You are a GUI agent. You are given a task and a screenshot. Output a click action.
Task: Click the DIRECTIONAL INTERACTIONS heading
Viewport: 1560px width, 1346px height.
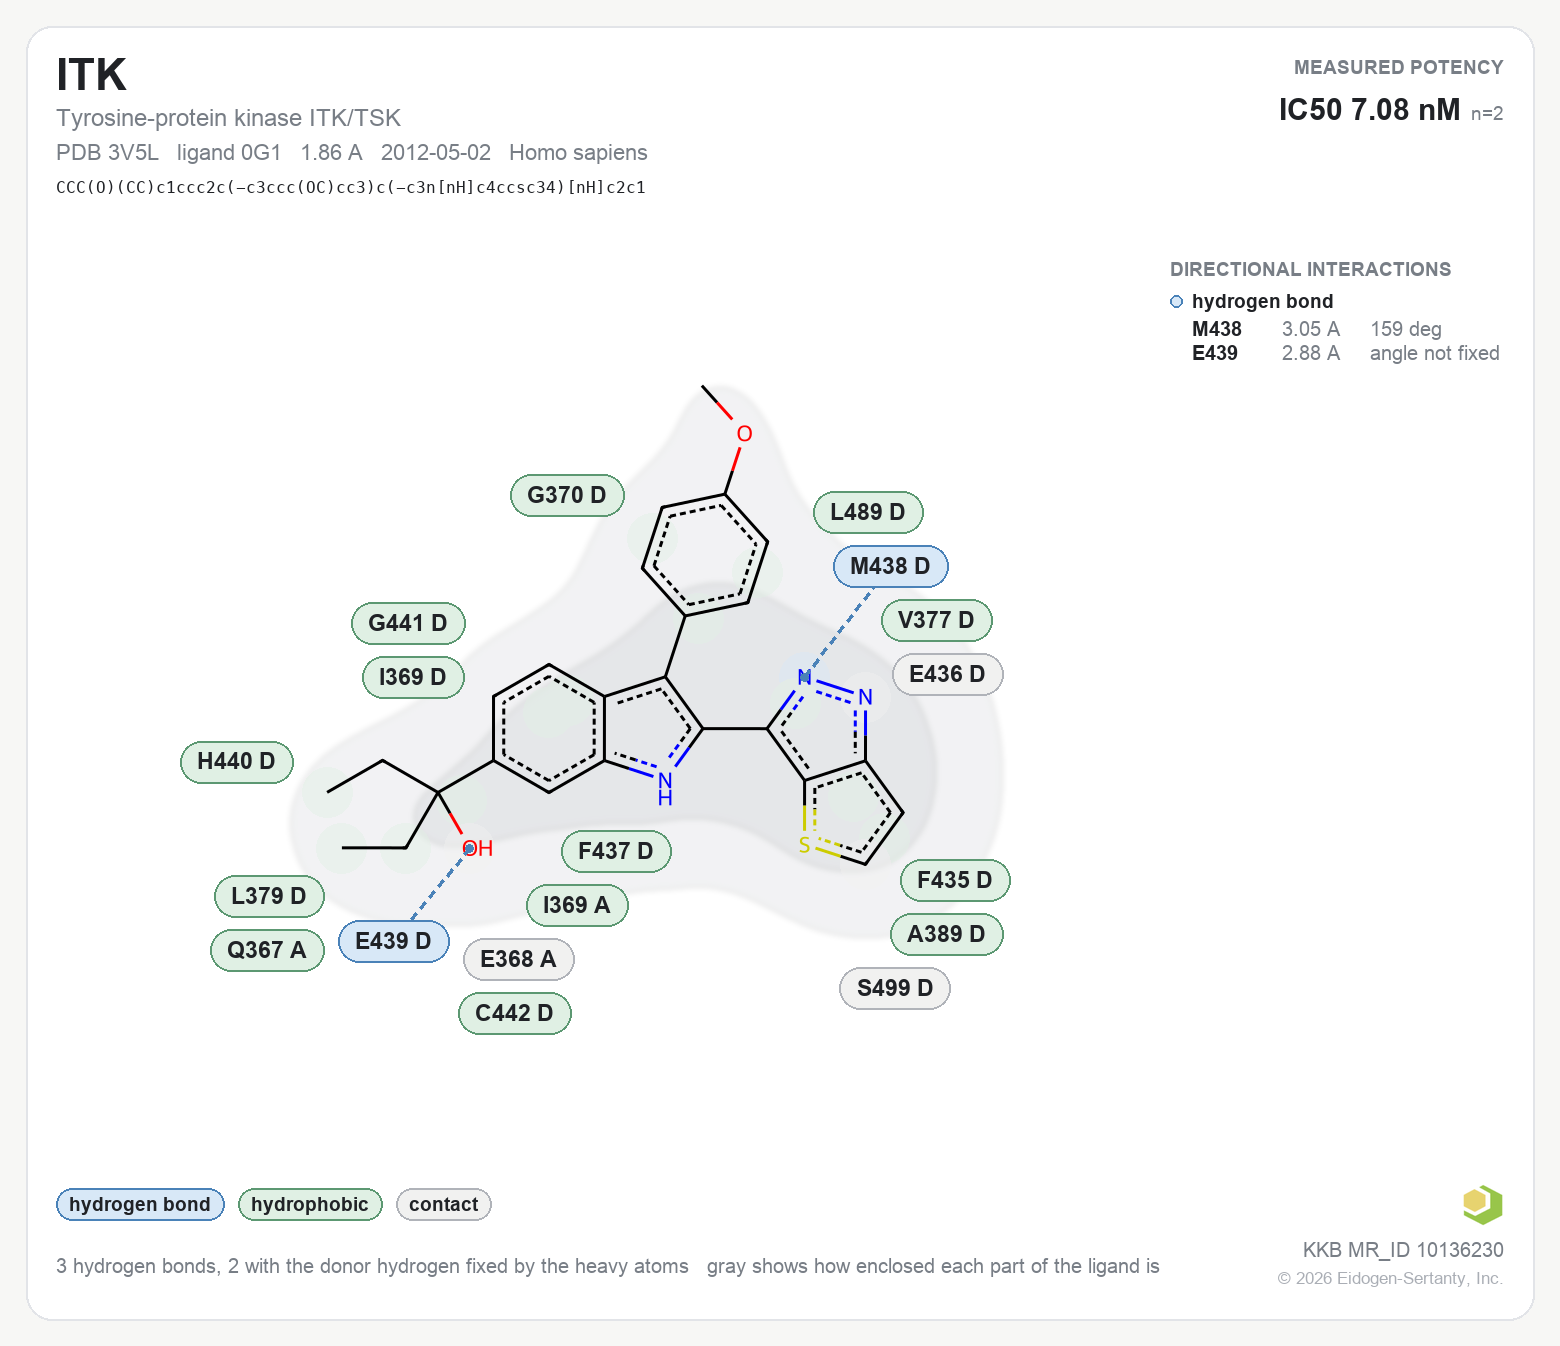(1310, 269)
